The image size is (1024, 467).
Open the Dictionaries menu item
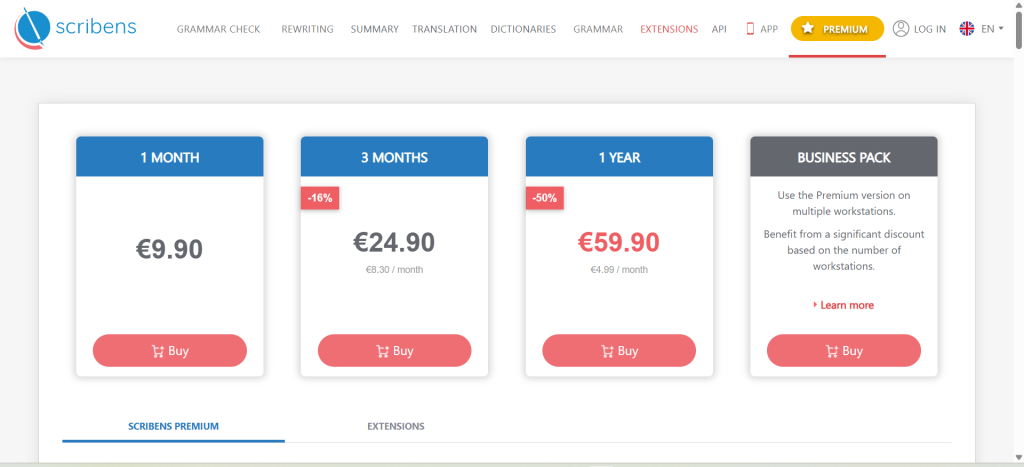tap(523, 29)
